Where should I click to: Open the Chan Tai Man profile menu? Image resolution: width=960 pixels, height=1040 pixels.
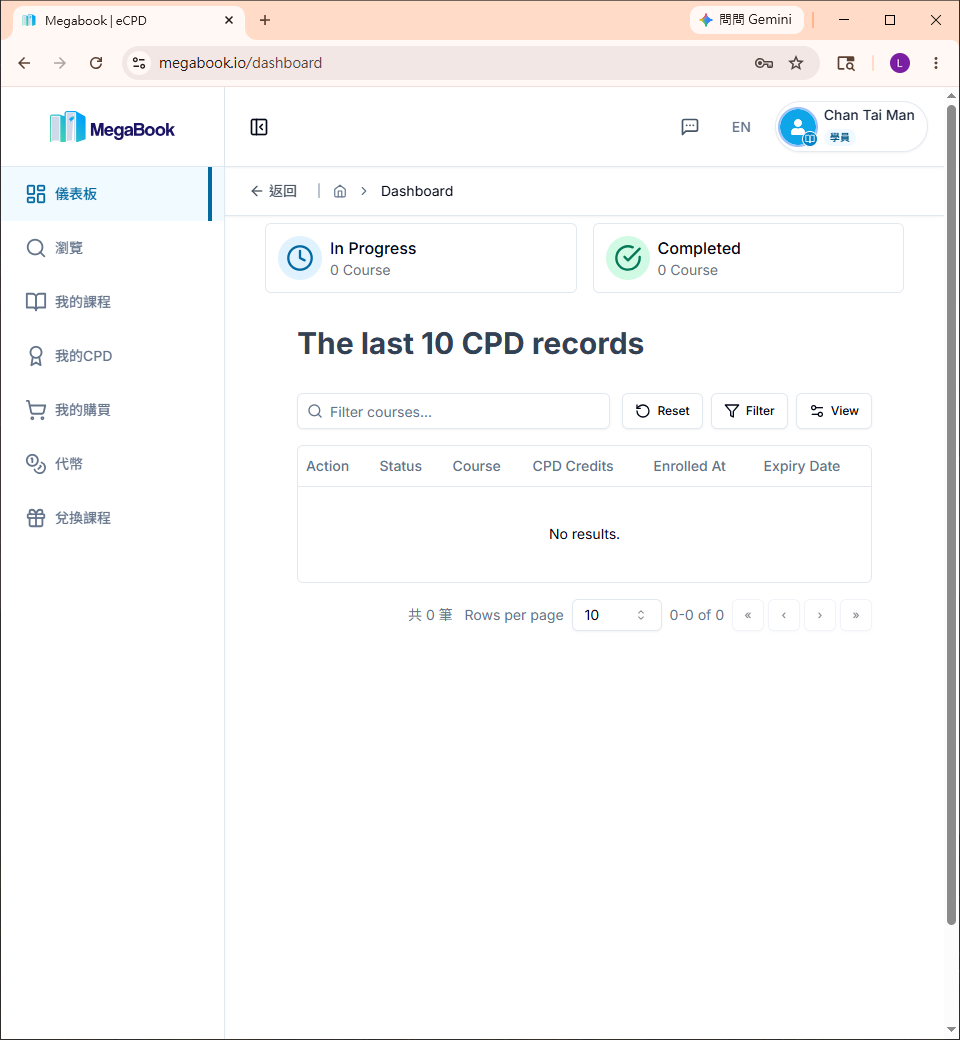pos(851,127)
